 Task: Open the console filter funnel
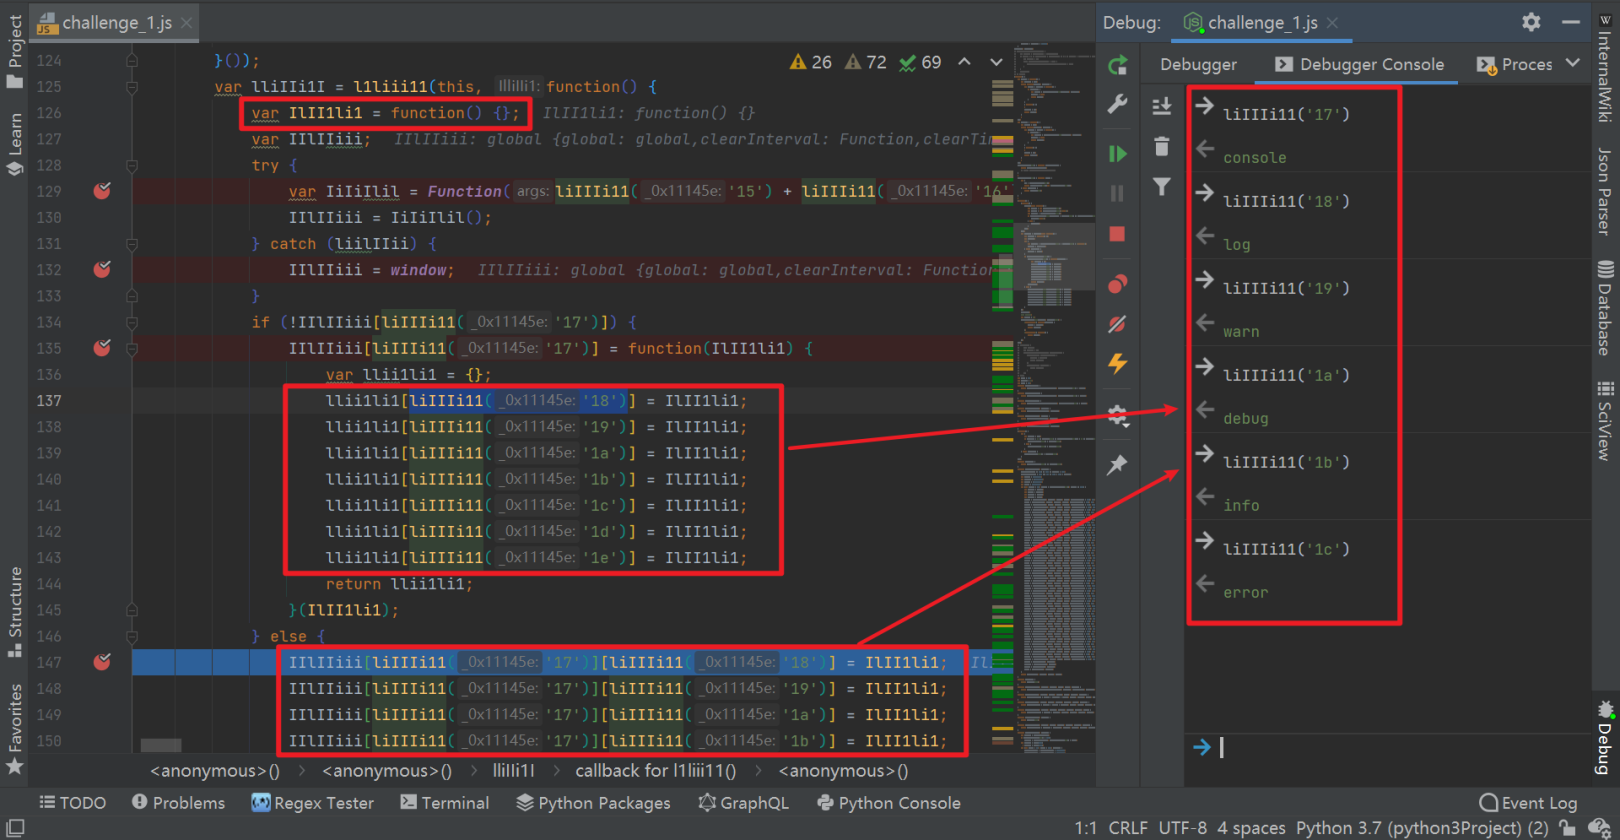tap(1161, 187)
